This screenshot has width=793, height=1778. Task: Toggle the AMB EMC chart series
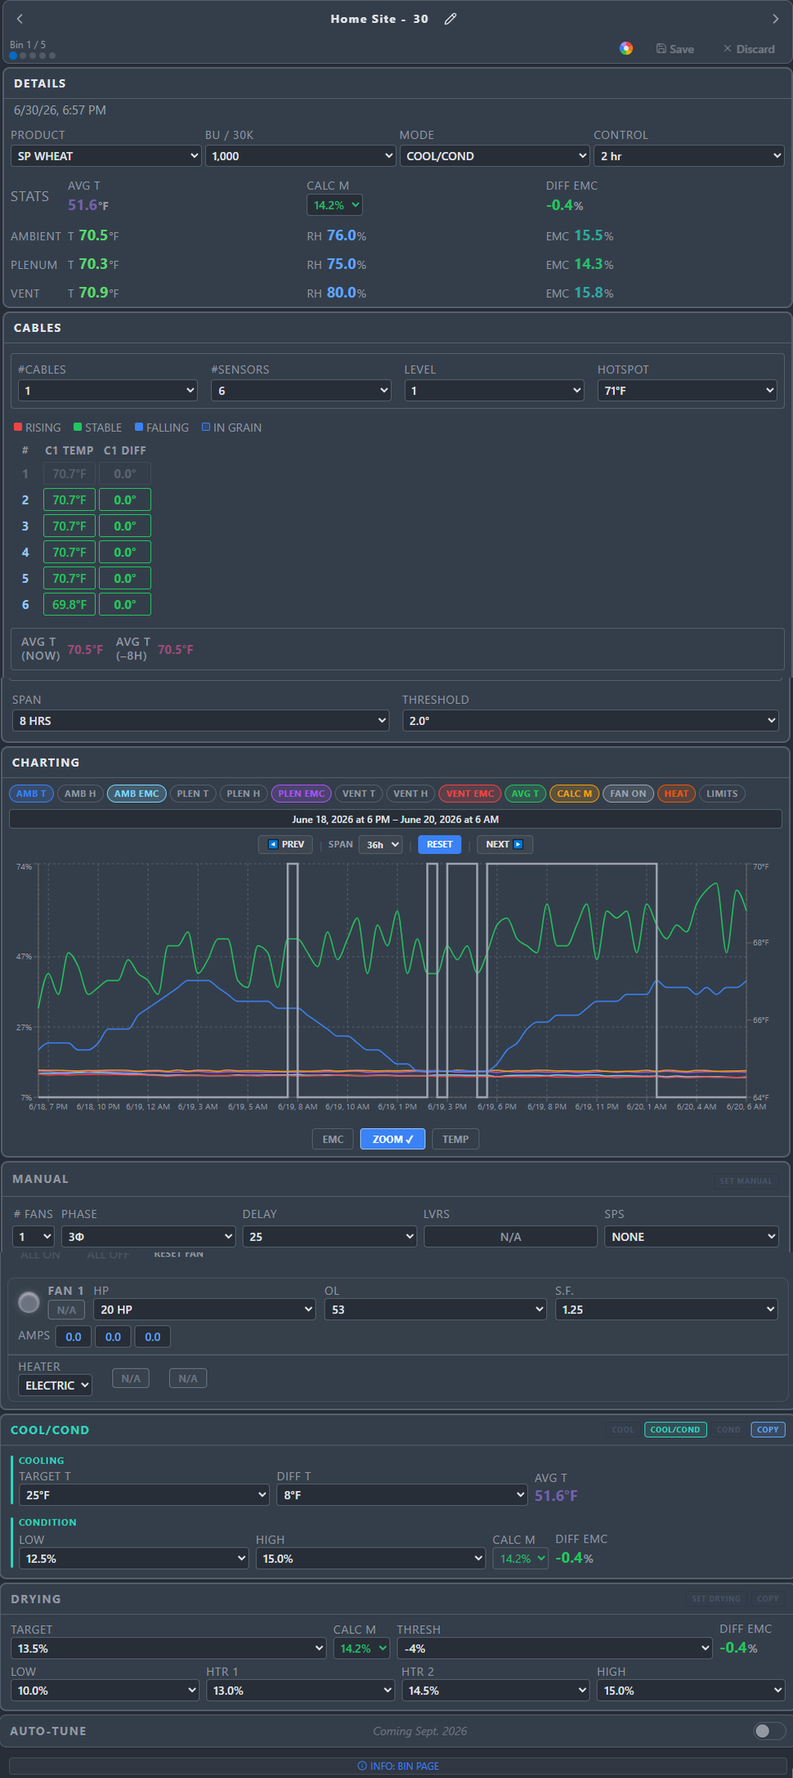tap(137, 793)
